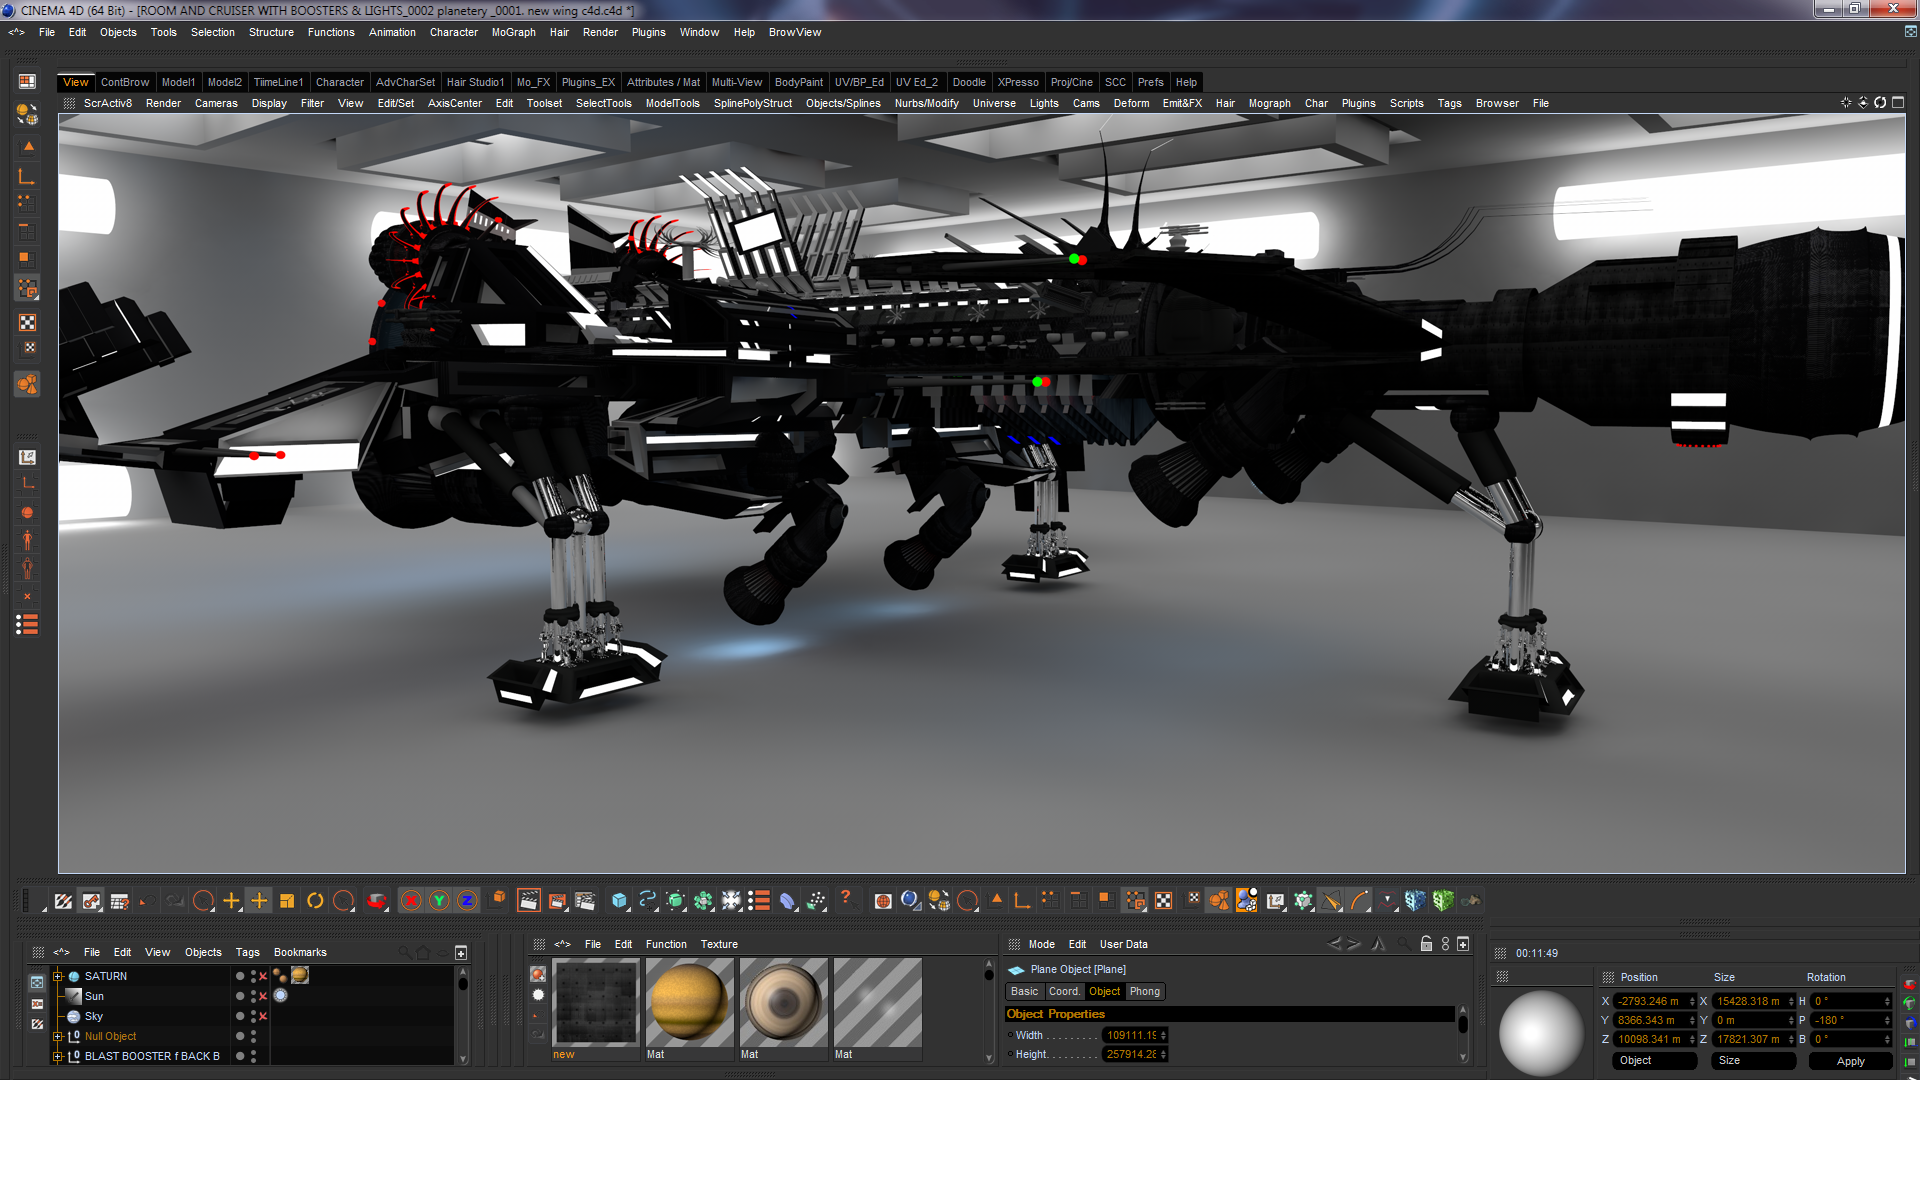Click the white sphere material preview
Viewport: 1920px width, 1200px height.
tap(1541, 1032)
